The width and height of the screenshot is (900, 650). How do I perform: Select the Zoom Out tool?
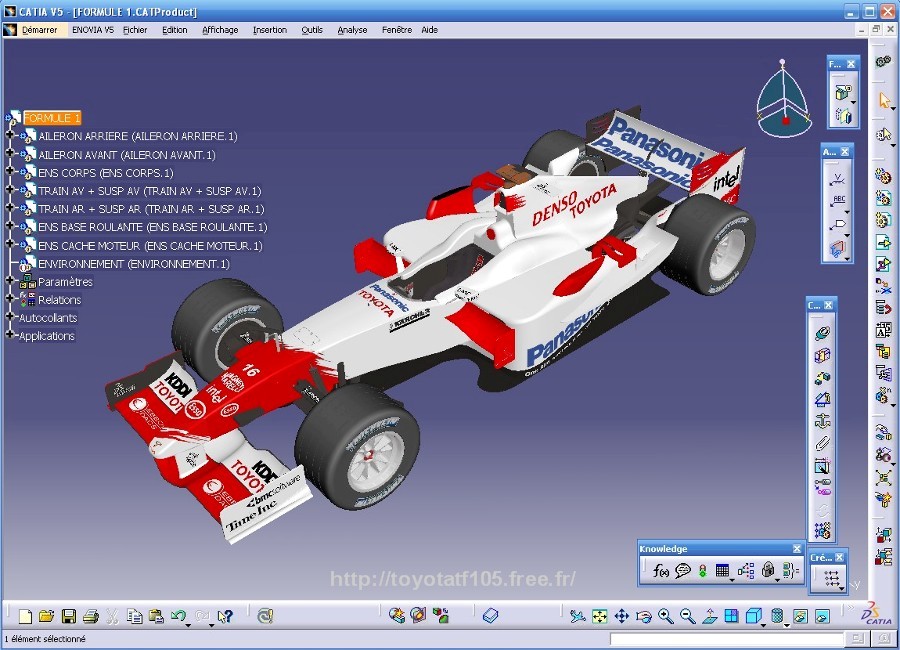[687, 616]
